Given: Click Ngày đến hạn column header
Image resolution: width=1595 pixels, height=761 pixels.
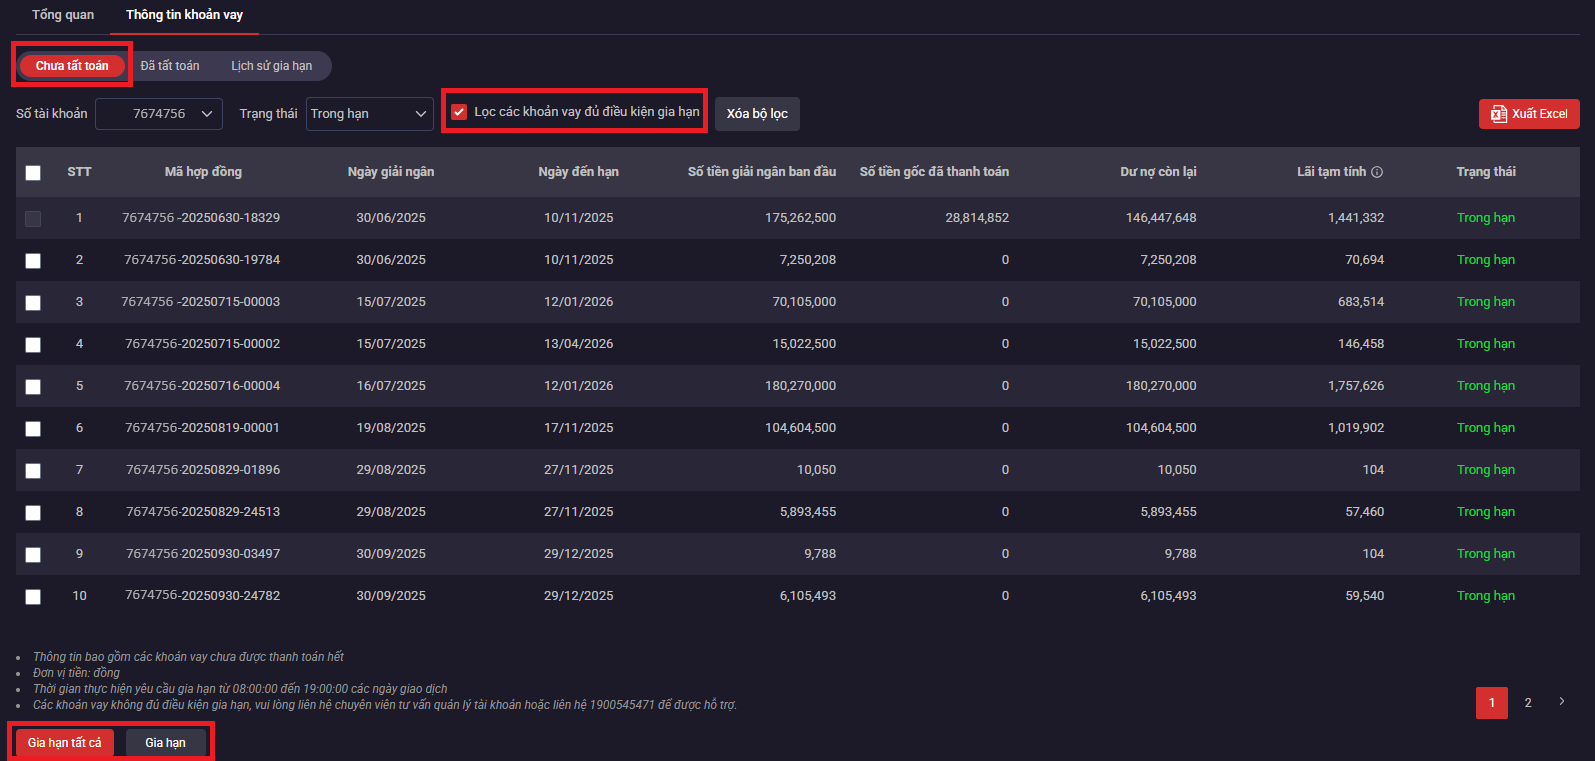Looking at the screenshot, I should pyautogui.click(x=579, y=172).
